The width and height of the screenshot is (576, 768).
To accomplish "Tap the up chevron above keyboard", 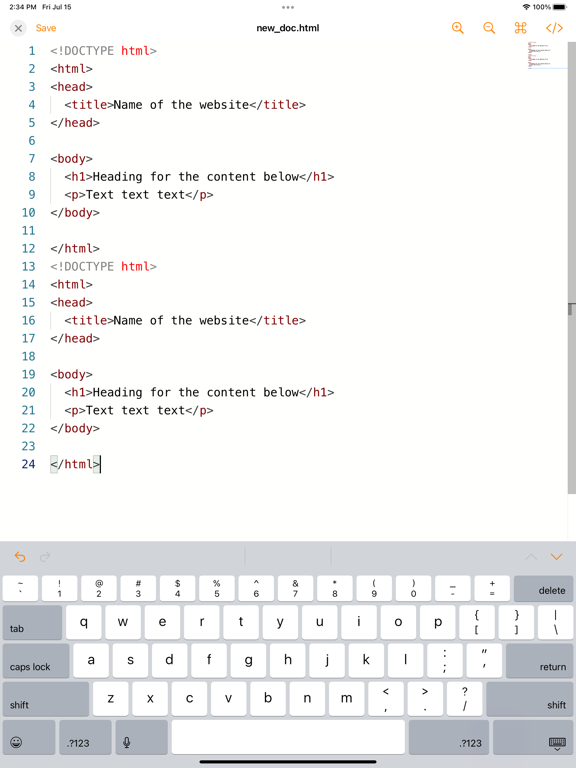I will tap(531, 557).
